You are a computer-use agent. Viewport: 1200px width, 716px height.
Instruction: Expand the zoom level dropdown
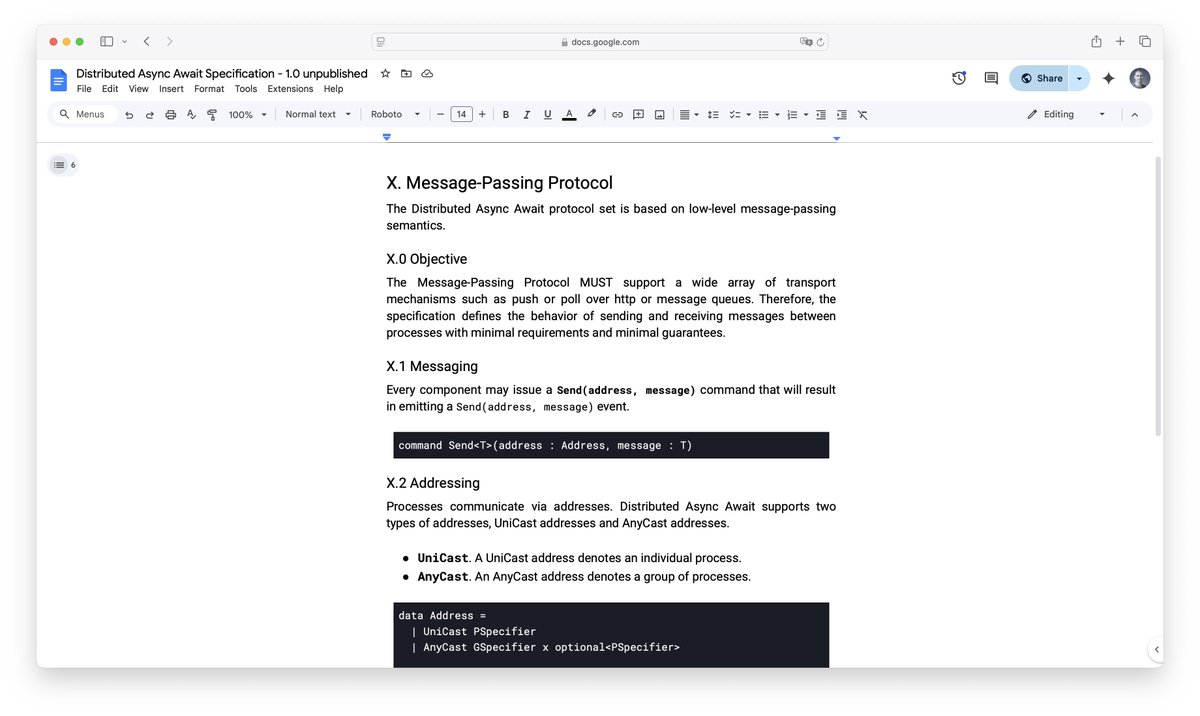pos(246,114)
